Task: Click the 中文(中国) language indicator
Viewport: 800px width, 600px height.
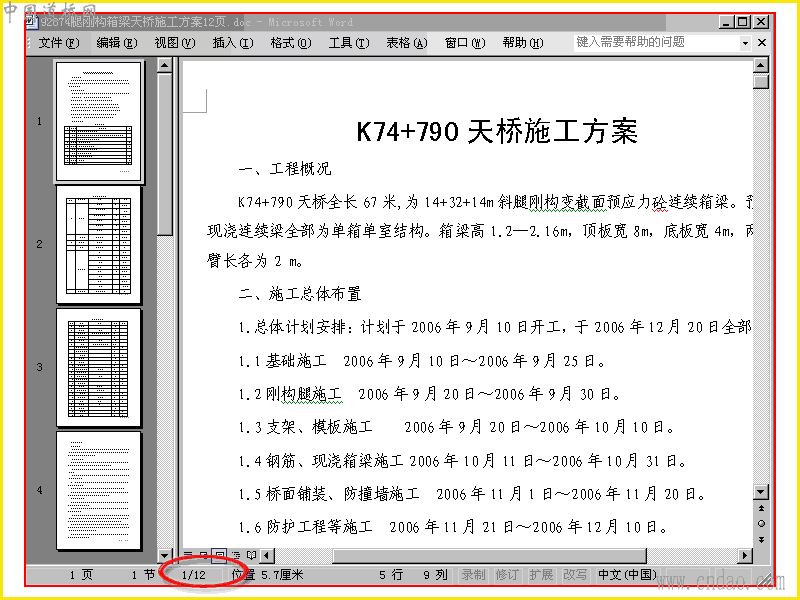Action: point(628,575)
